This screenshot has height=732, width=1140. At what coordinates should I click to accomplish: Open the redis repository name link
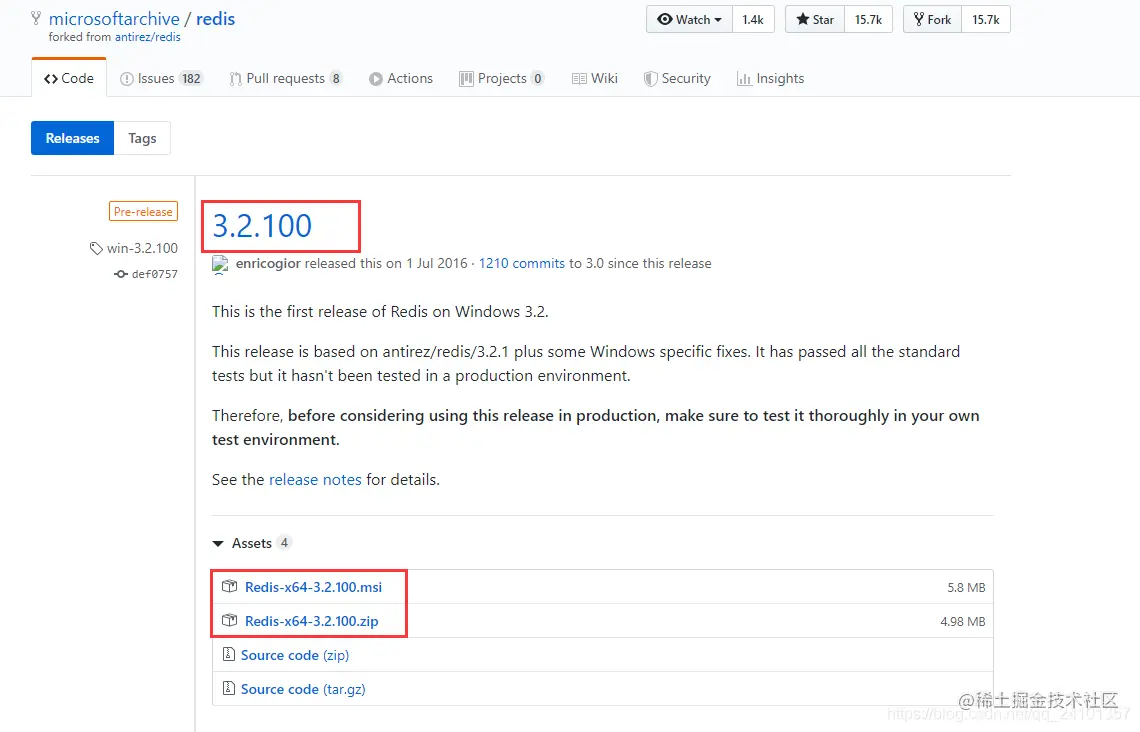pyautogui.click(x=215, y=19)
